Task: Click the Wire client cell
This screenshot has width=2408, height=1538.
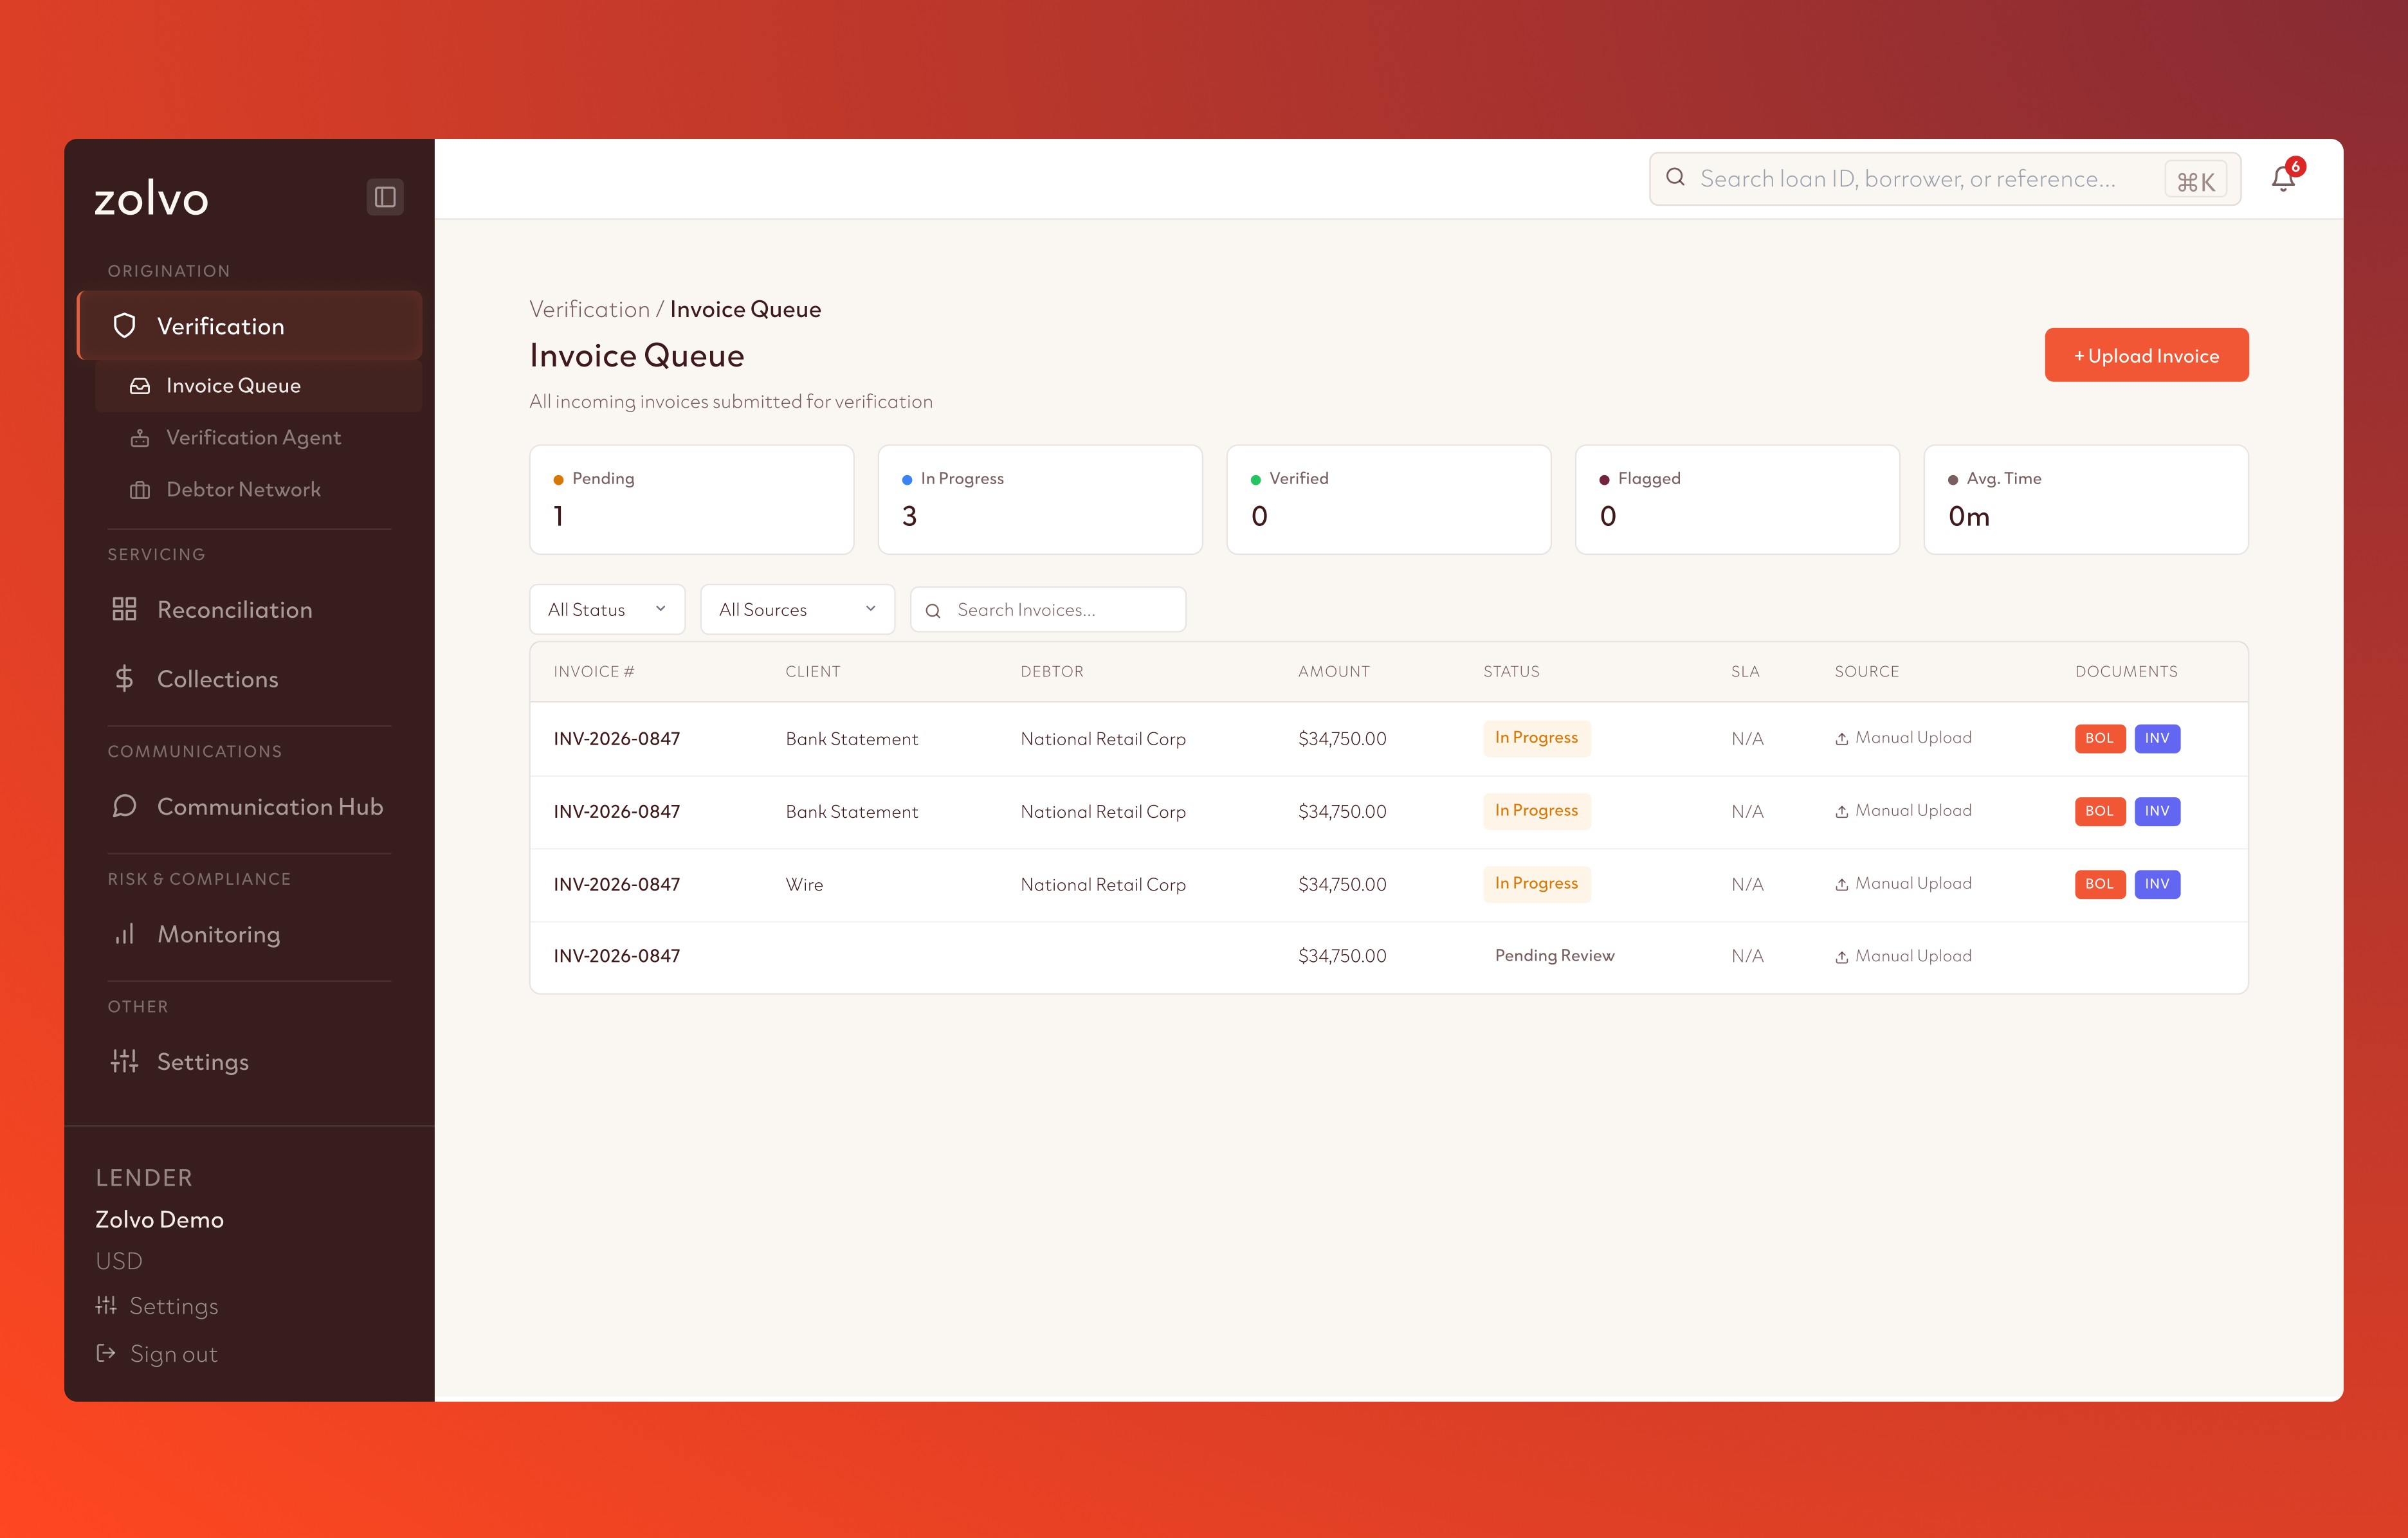Action: point(804,885)
